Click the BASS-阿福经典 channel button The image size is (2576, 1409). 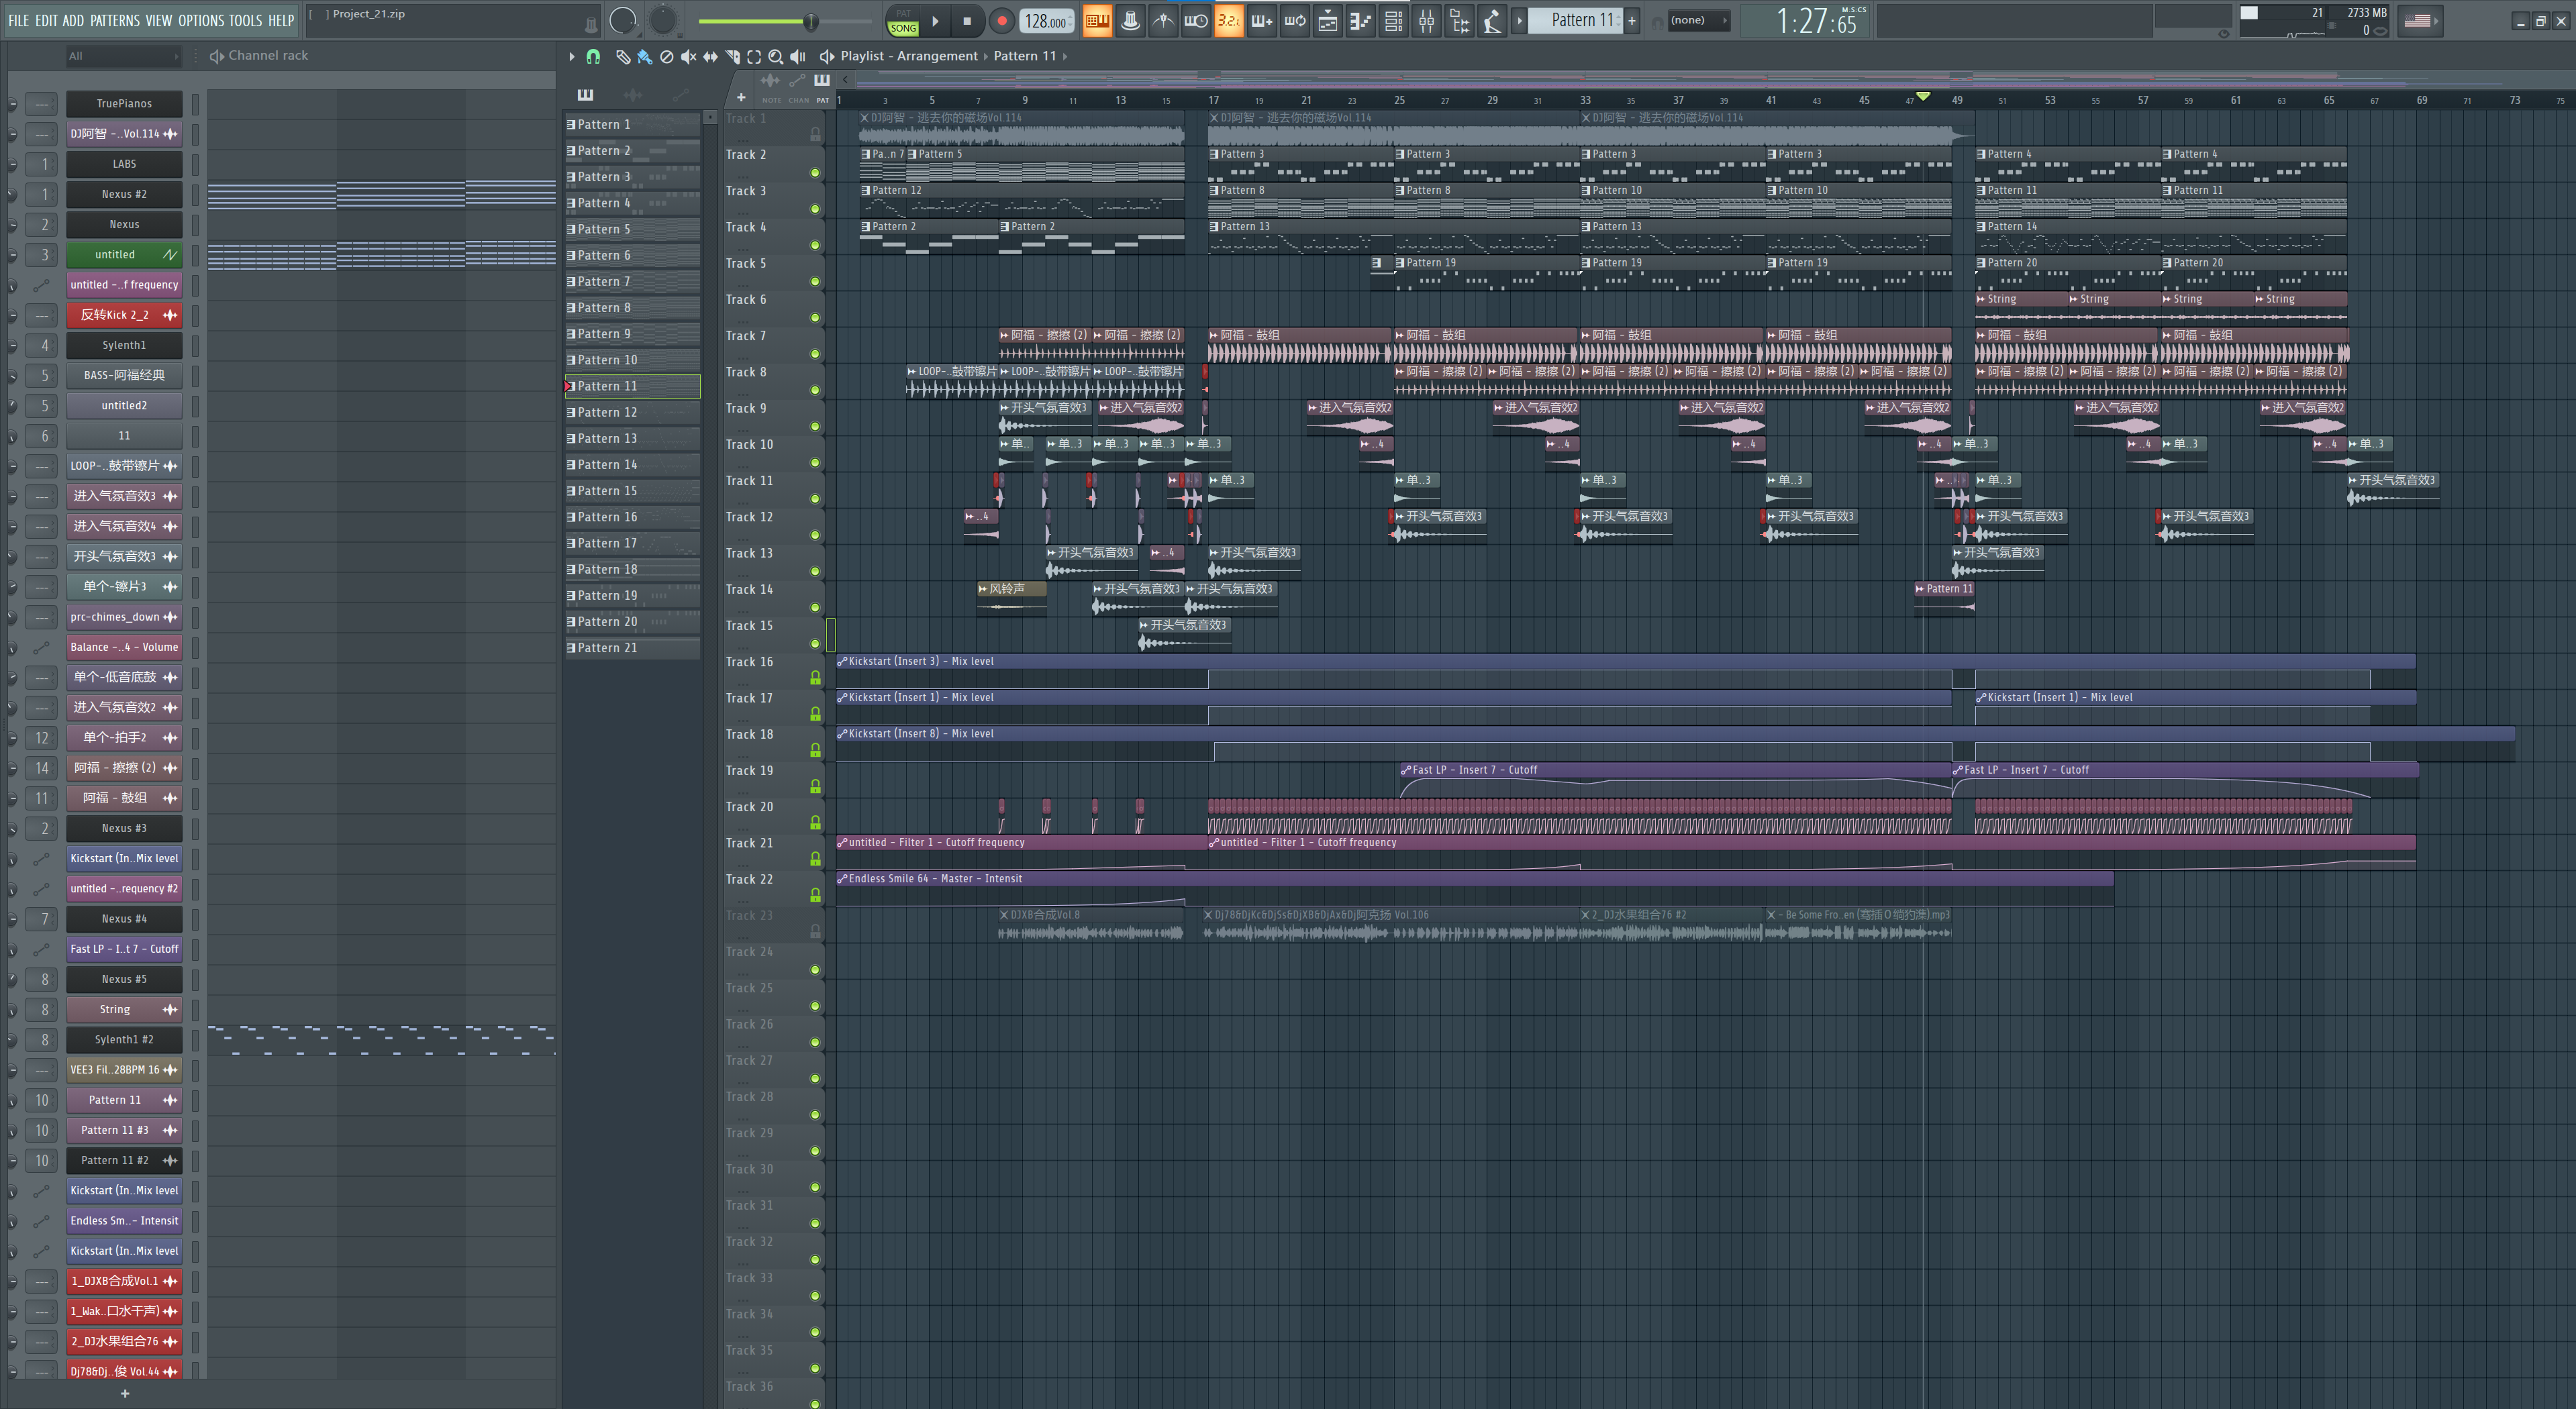[124, 376]
